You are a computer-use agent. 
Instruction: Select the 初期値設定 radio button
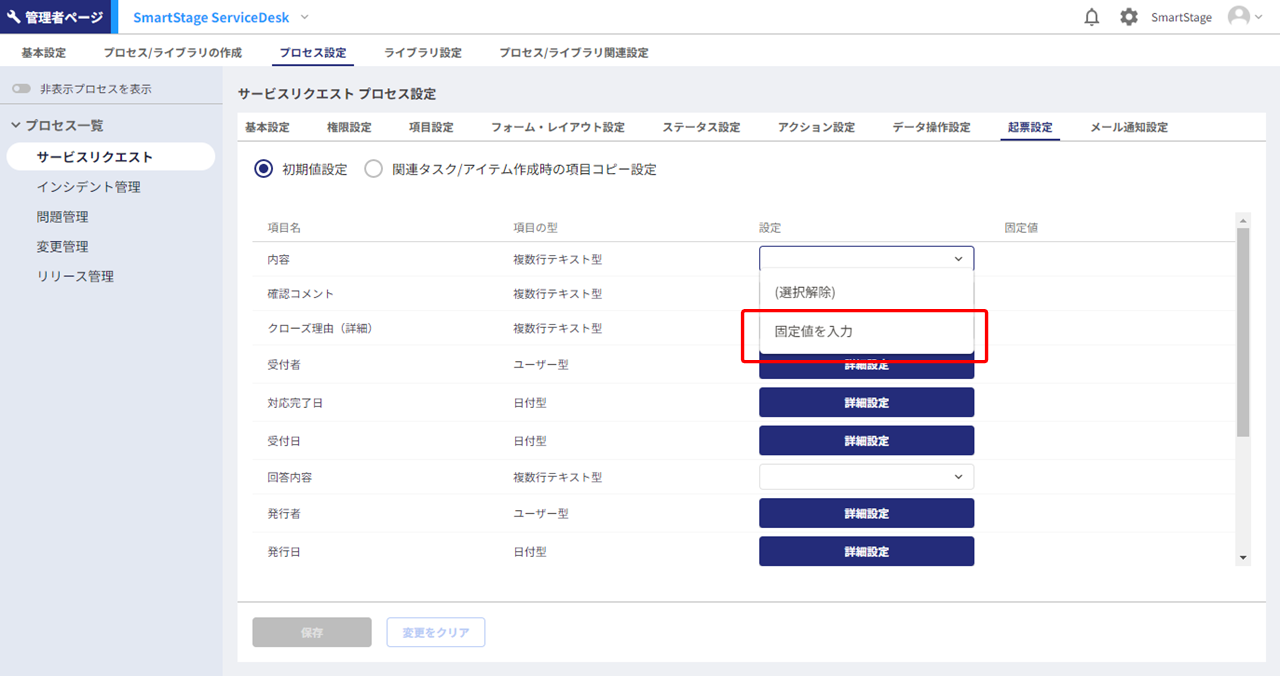pyautogui.click(x=264, y=169)
